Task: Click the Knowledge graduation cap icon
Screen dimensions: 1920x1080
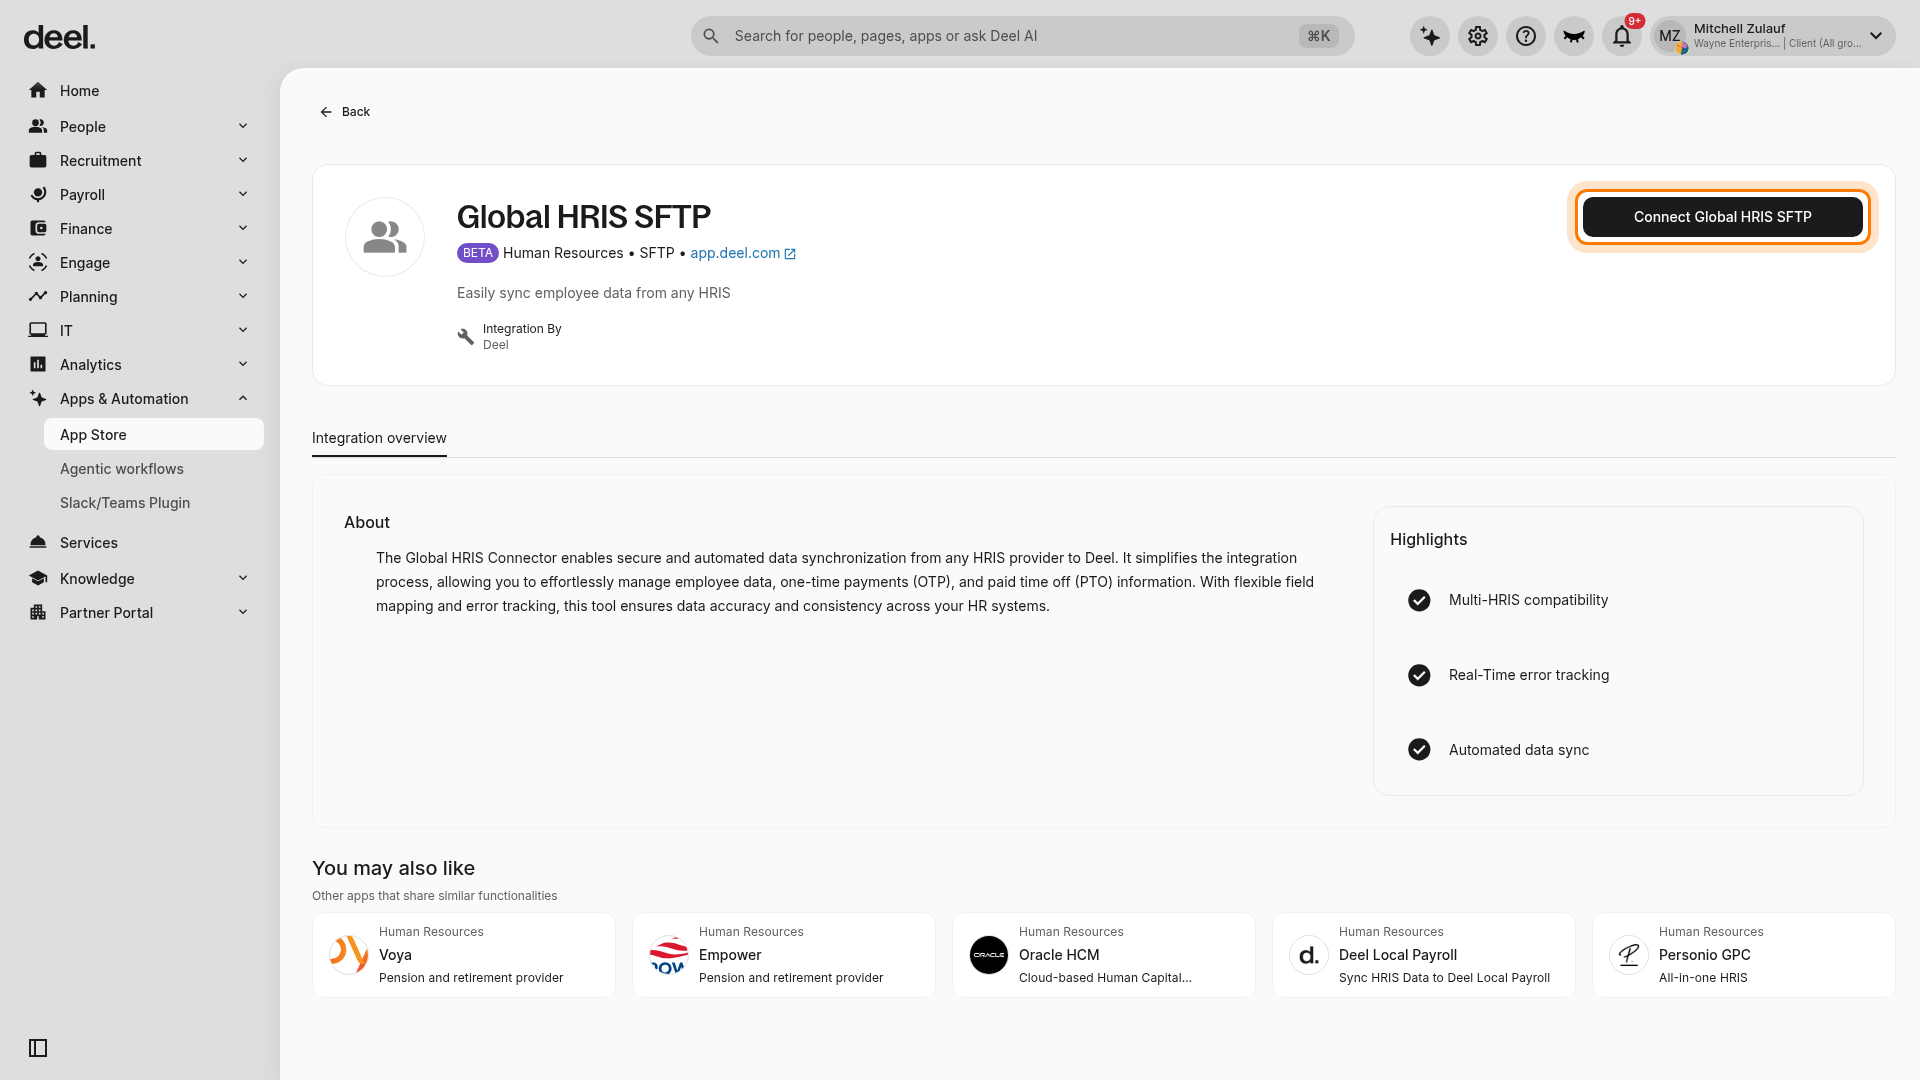Action: 38,579
